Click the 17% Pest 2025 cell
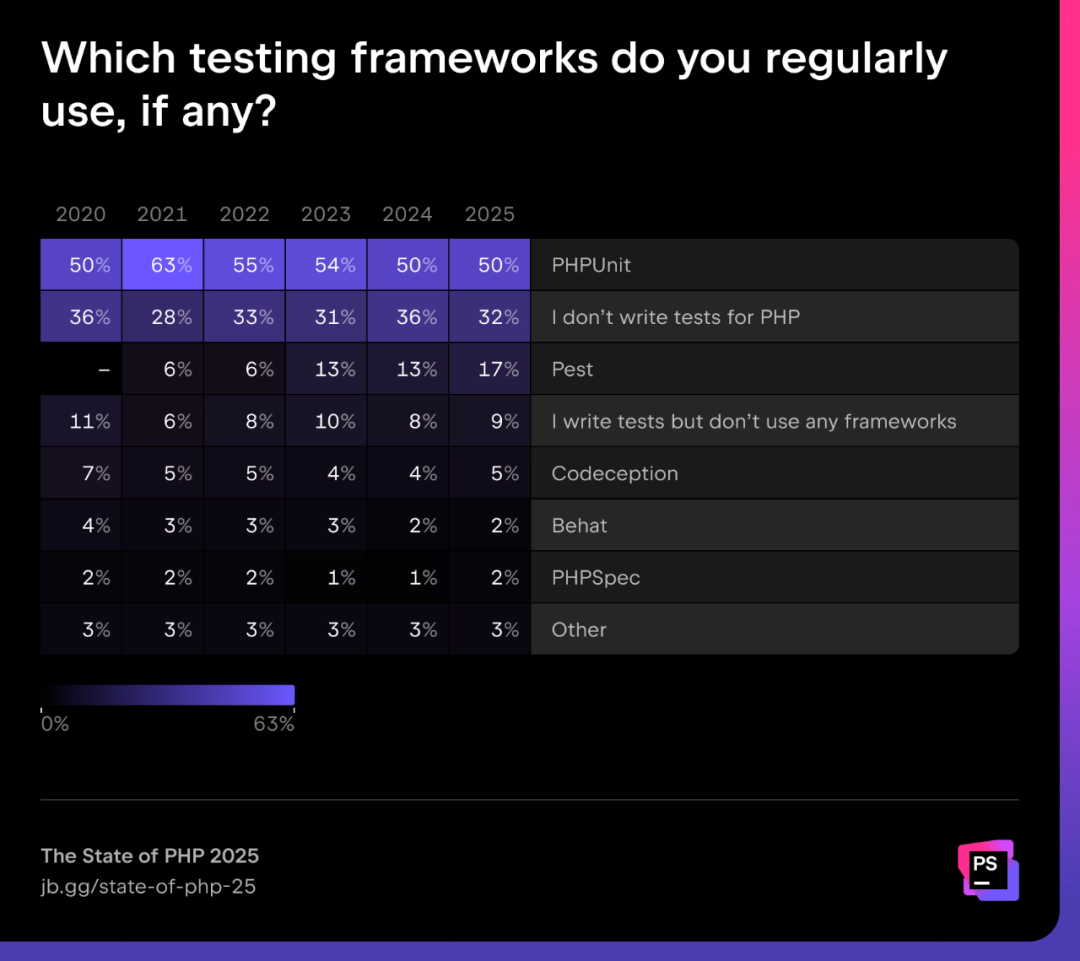The height and width of the screenshot is (961, 1080). tap(490, 369)
